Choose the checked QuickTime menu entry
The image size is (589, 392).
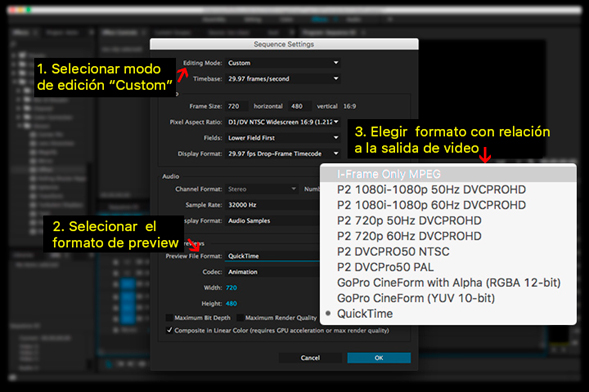coord(448,314)
